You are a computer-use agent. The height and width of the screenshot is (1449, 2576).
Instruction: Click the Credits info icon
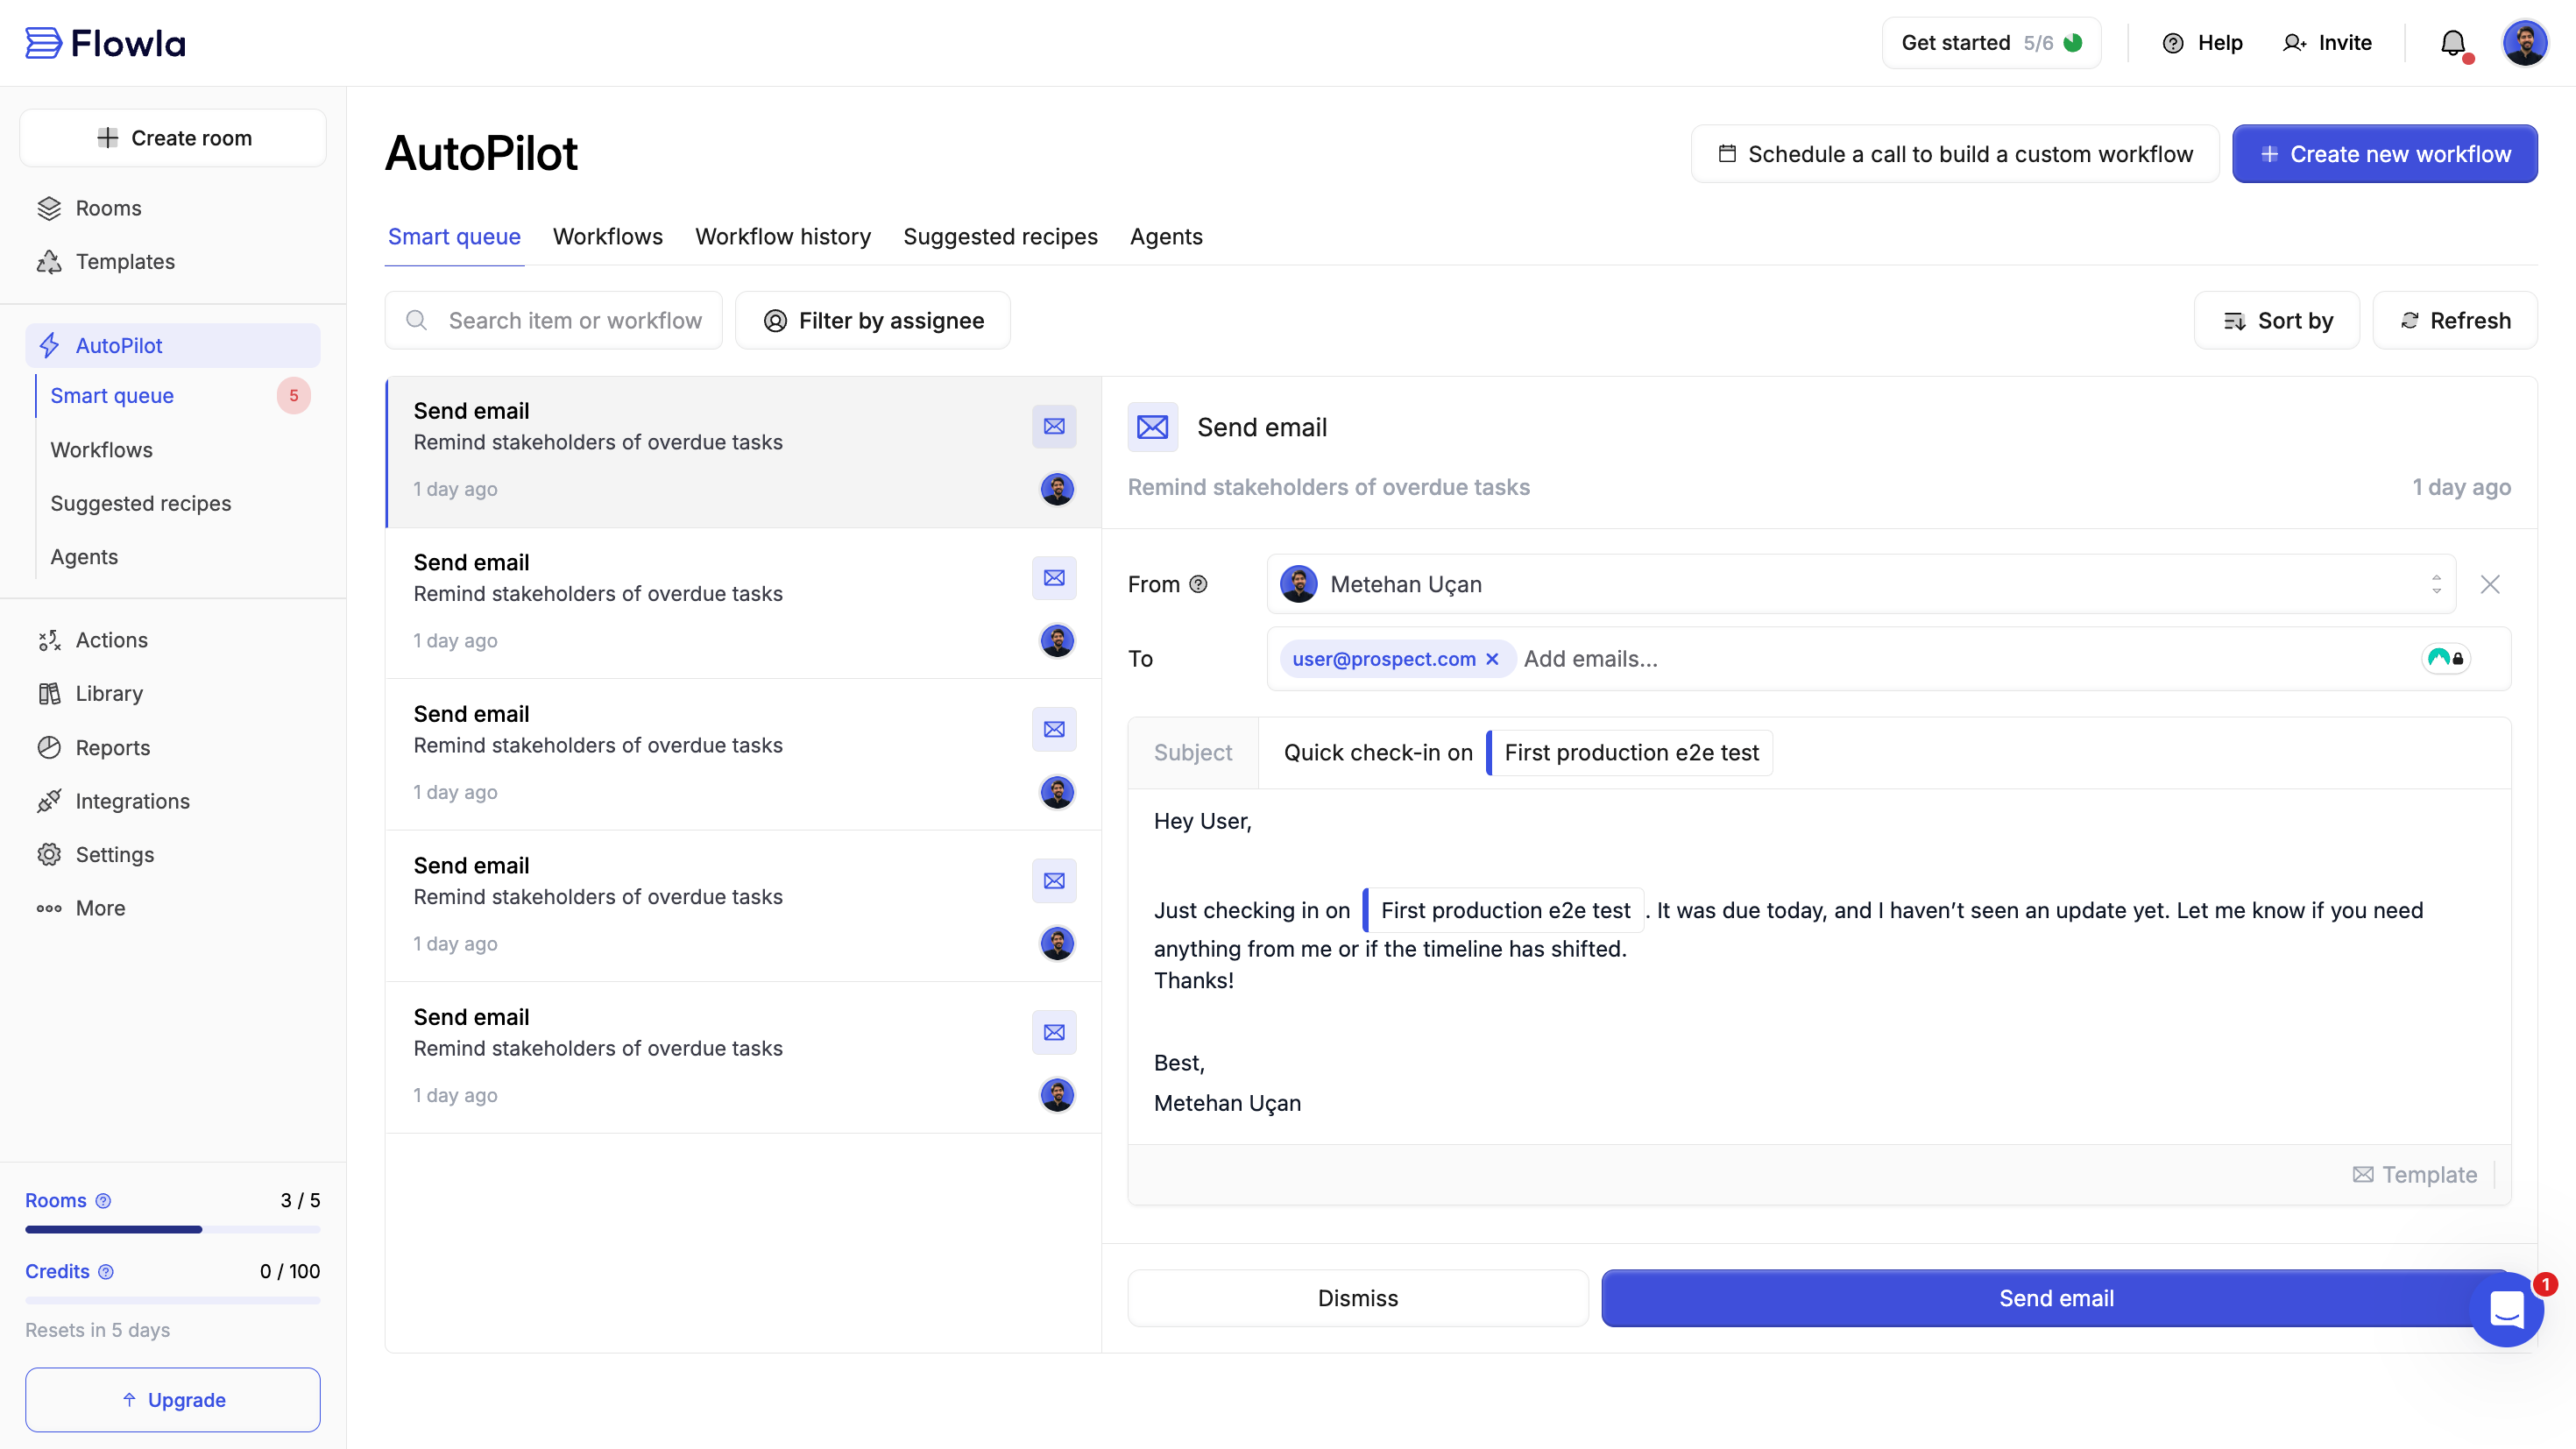coord(106,1271)
